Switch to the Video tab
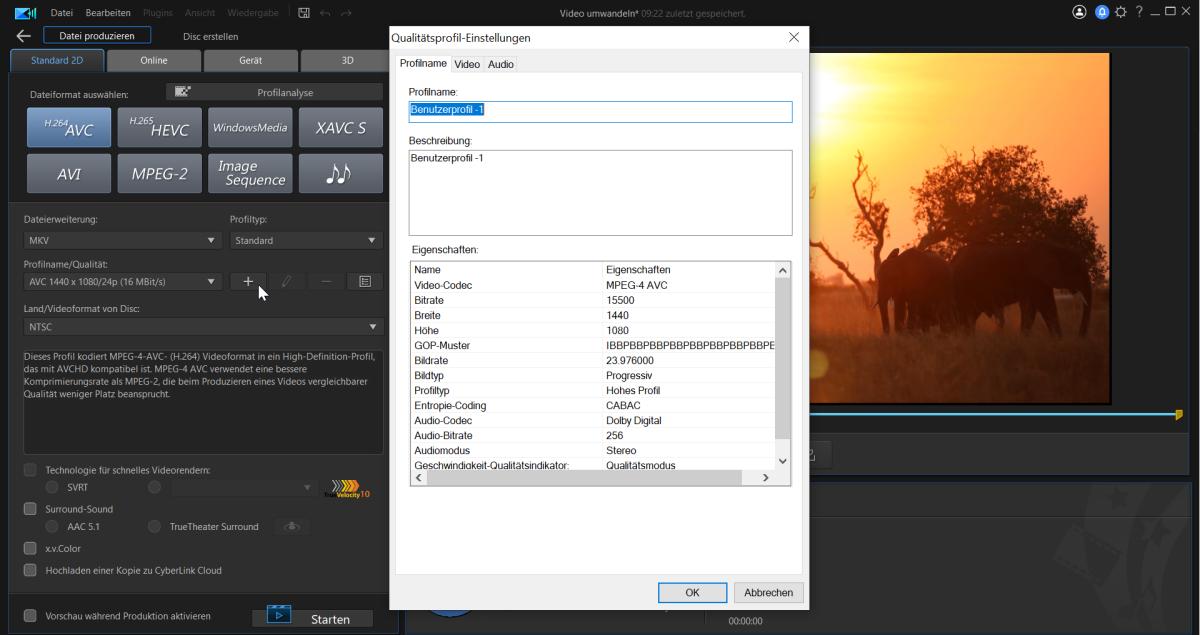 click(x=467, y=64)
